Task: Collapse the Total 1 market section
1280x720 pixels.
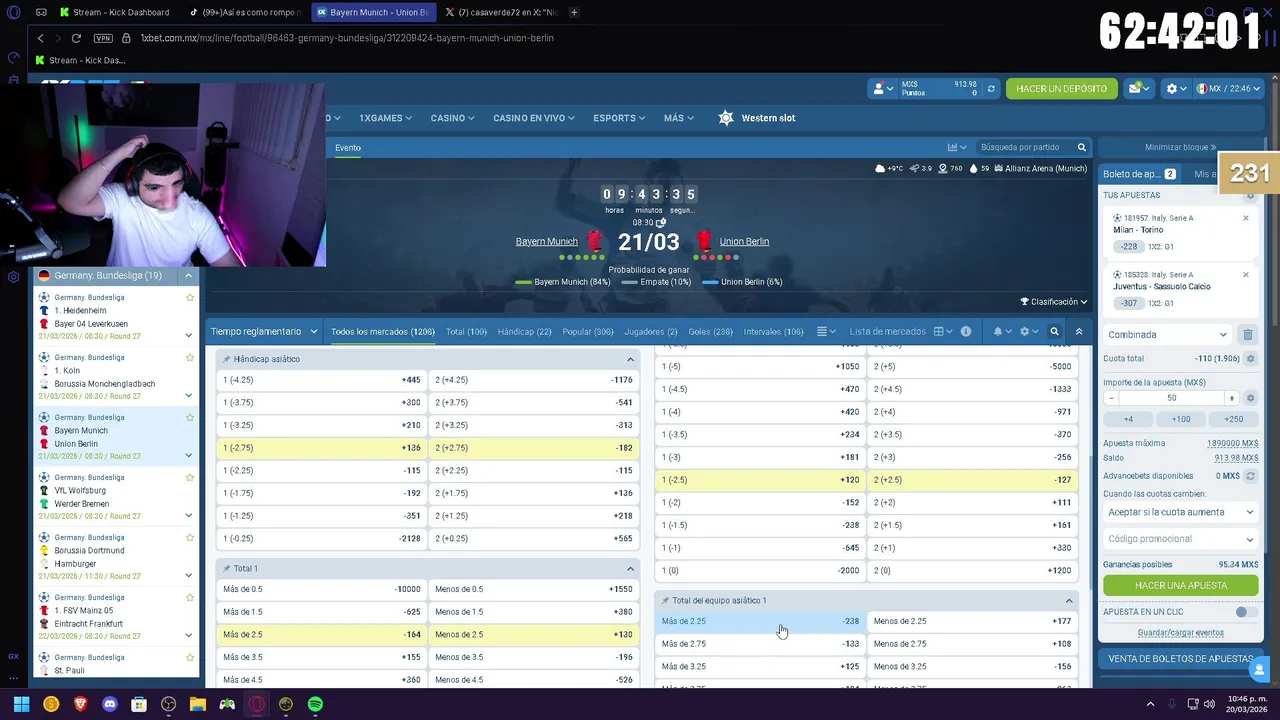Action: [x=630, y=568]
